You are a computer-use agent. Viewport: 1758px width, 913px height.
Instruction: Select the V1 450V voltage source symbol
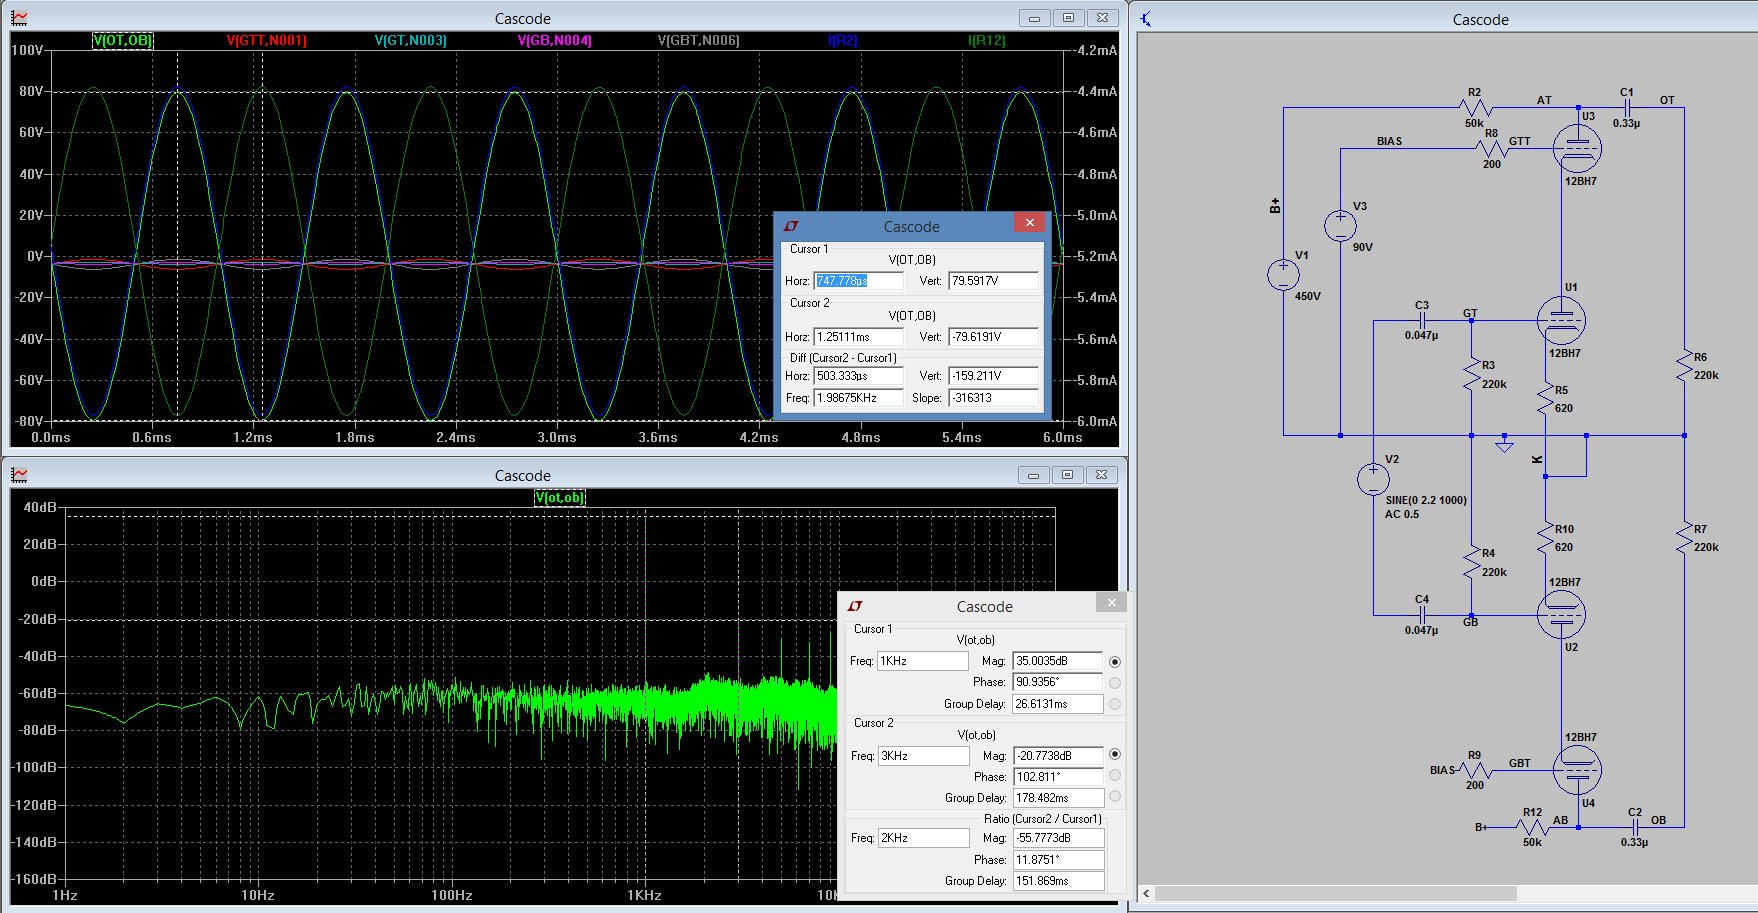click(1283, 275)
